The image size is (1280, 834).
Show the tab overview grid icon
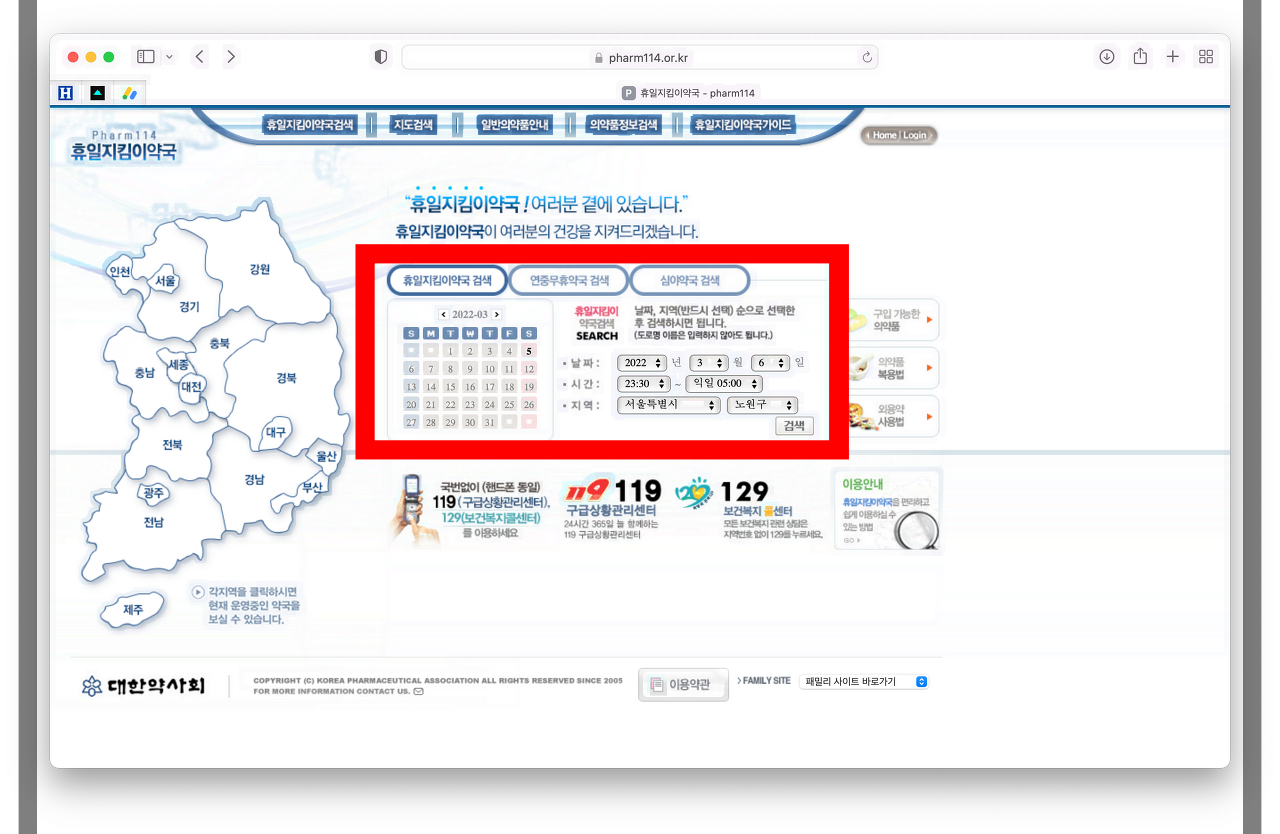click(1206, 57)
